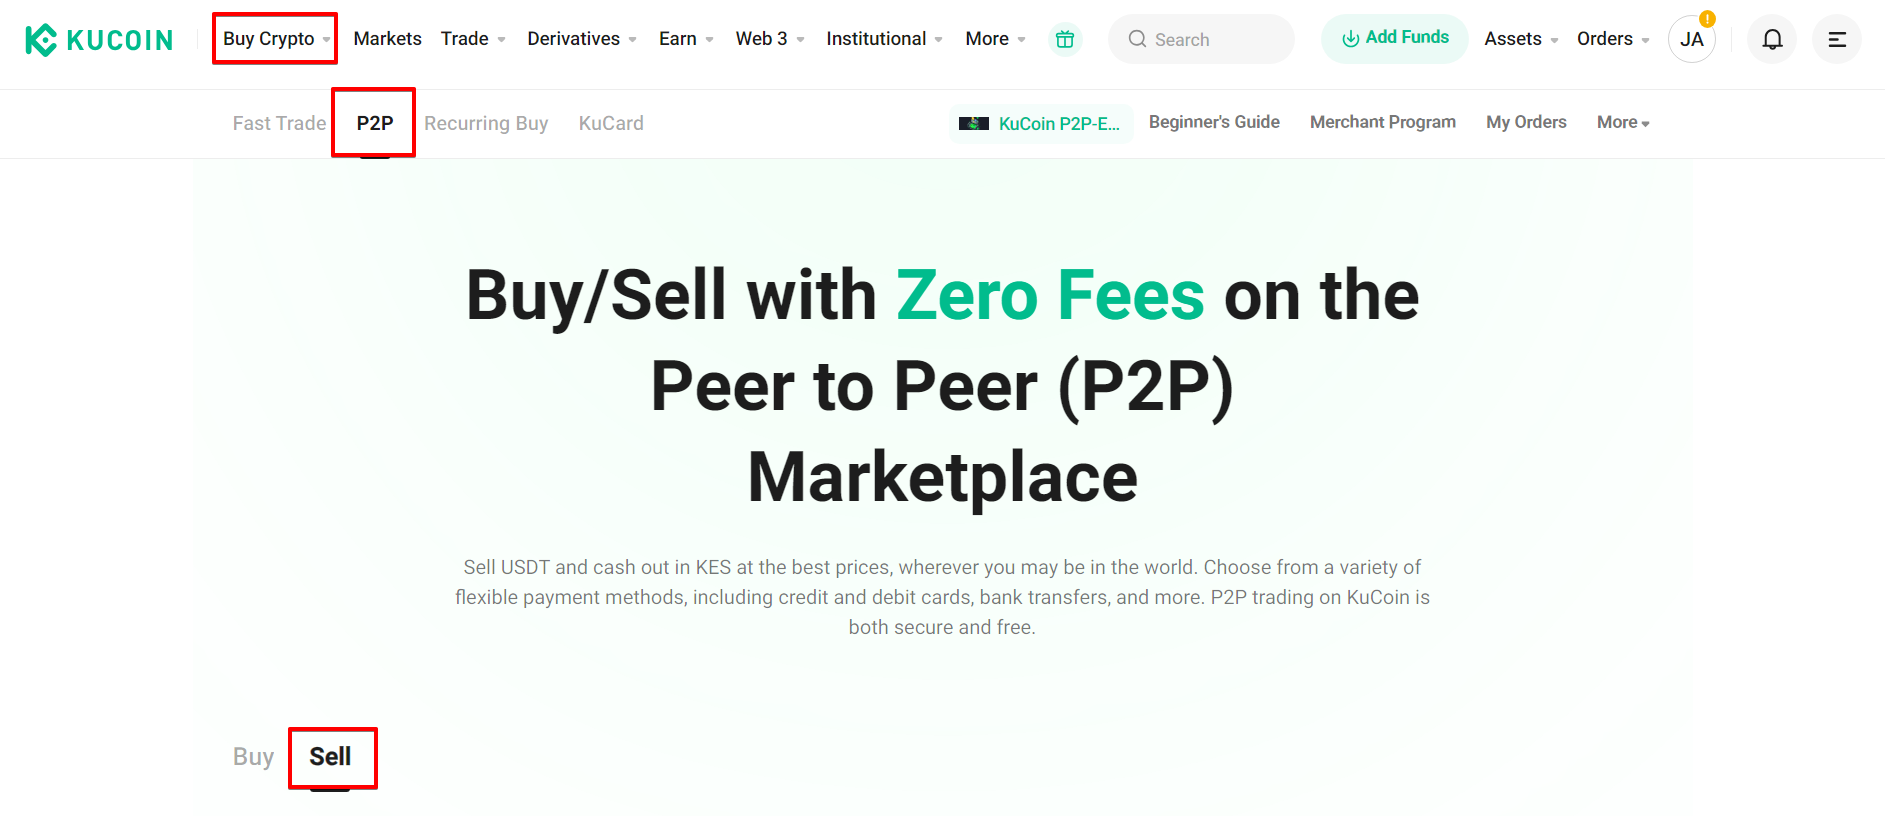Viewport: 1885px width, 816px height.
Task: Click the JA profile avatar
Action: tap(1692, 39)
